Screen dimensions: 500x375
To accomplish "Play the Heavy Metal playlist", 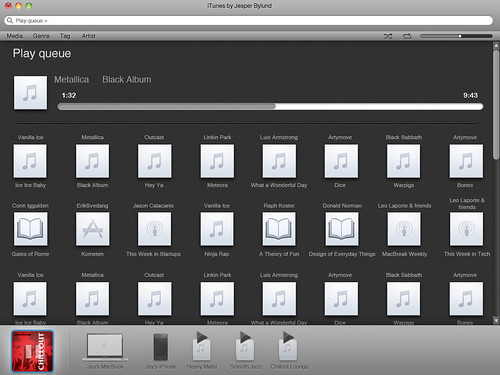I will 201,350.
